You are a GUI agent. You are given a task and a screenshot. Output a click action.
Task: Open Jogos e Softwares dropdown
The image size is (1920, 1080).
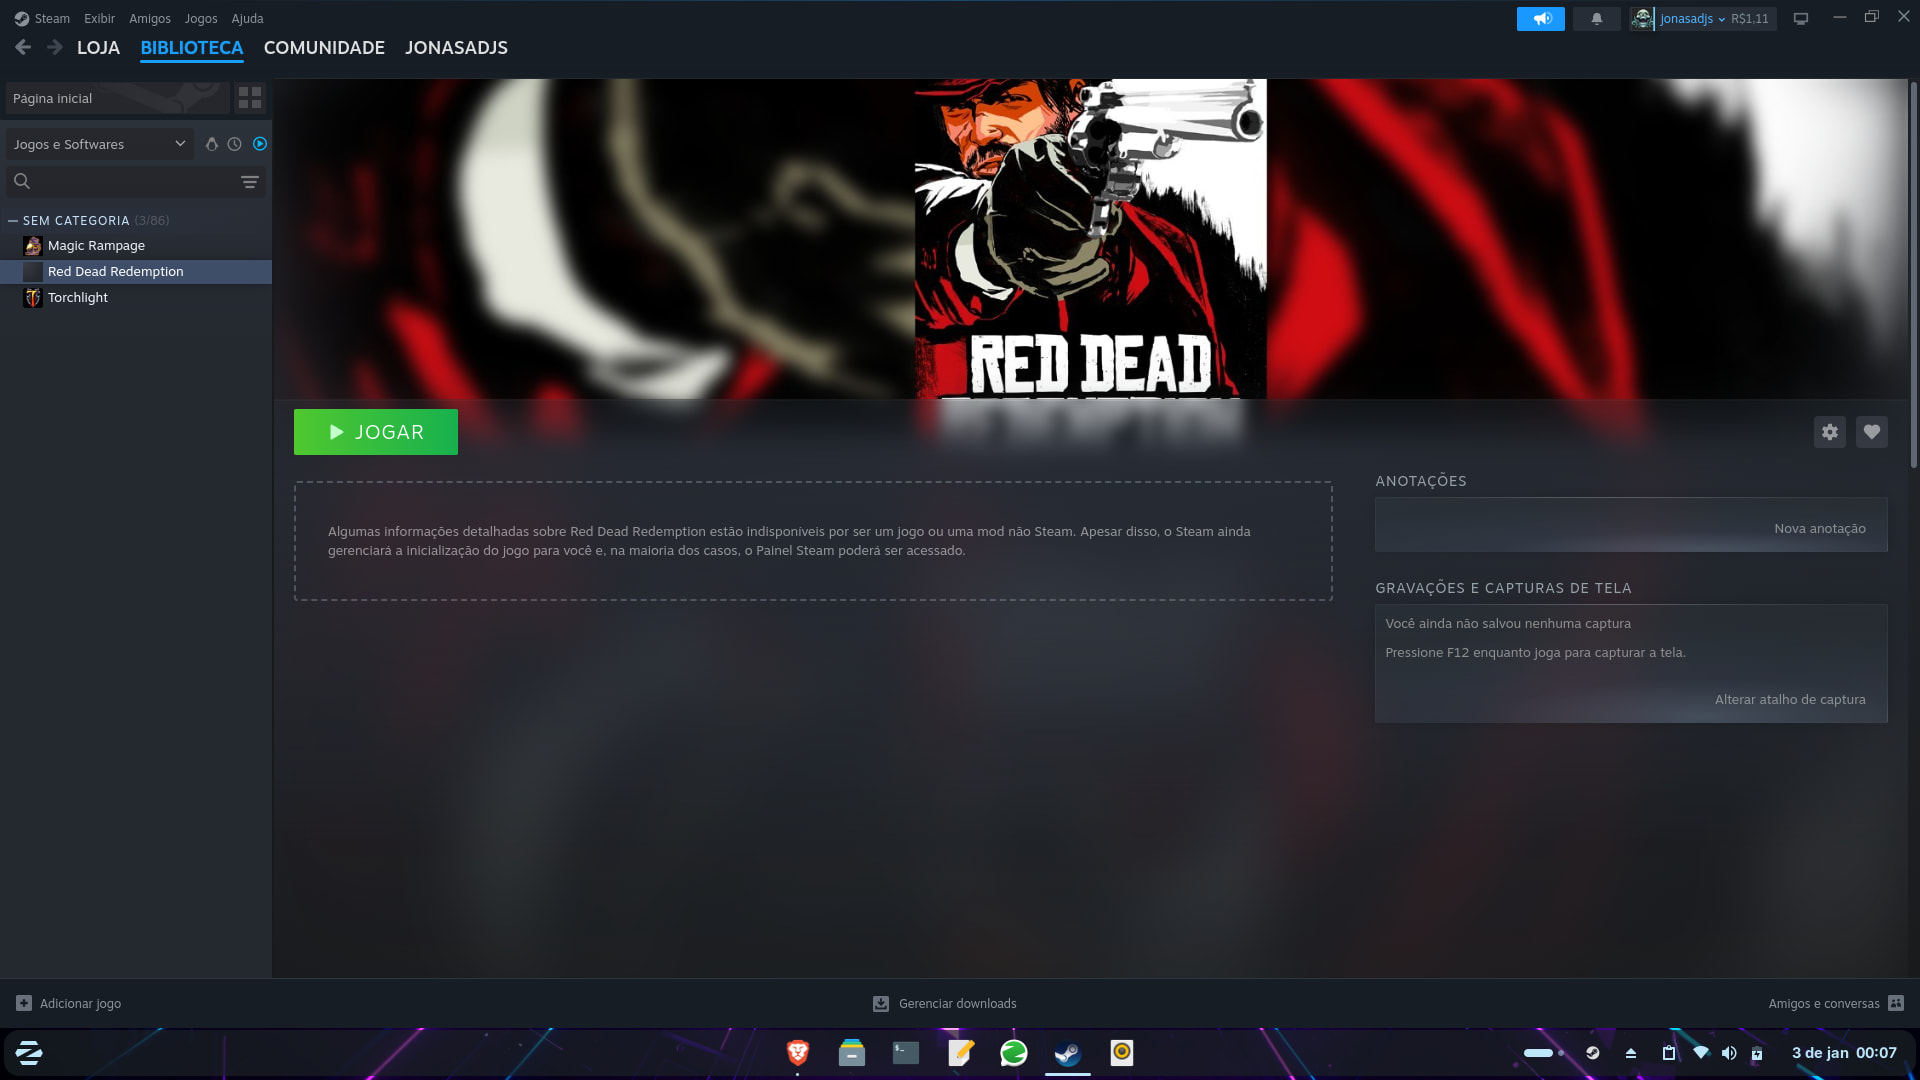click(x=99, y=144)
